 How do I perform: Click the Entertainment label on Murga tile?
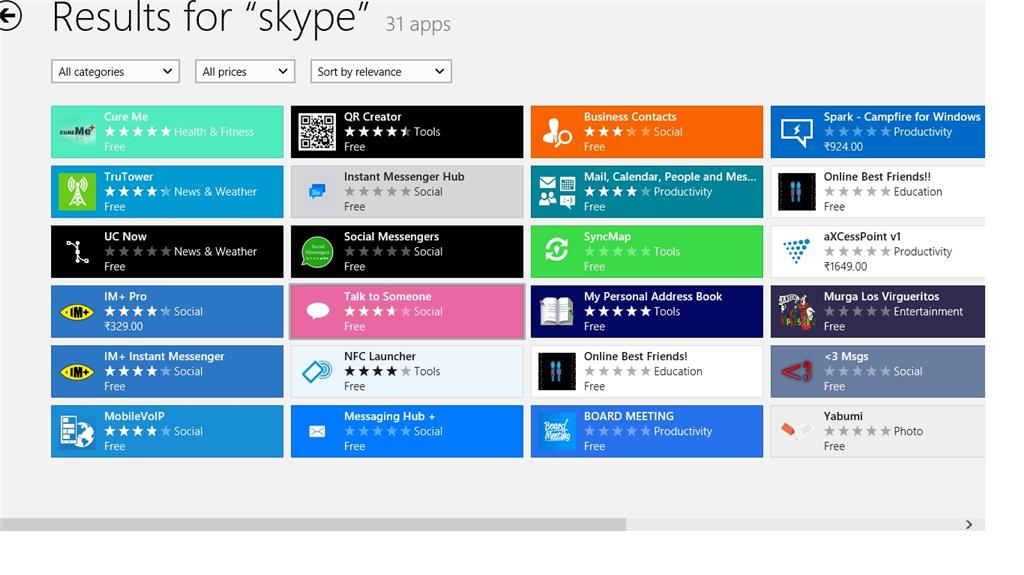[928, 311]
